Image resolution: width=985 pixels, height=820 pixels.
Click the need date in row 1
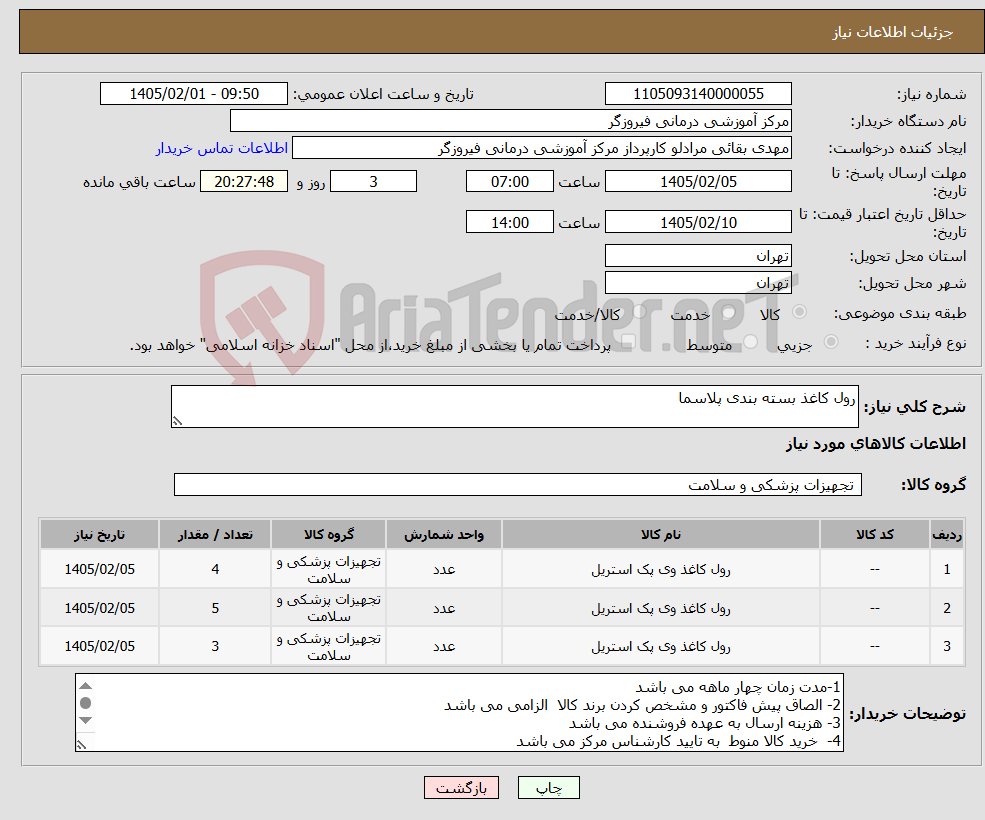click(x=99, y=569)
